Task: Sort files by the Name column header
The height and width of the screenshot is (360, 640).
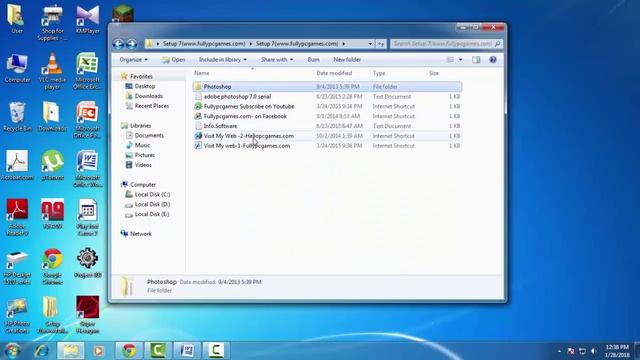Action: tap(202, 73)
